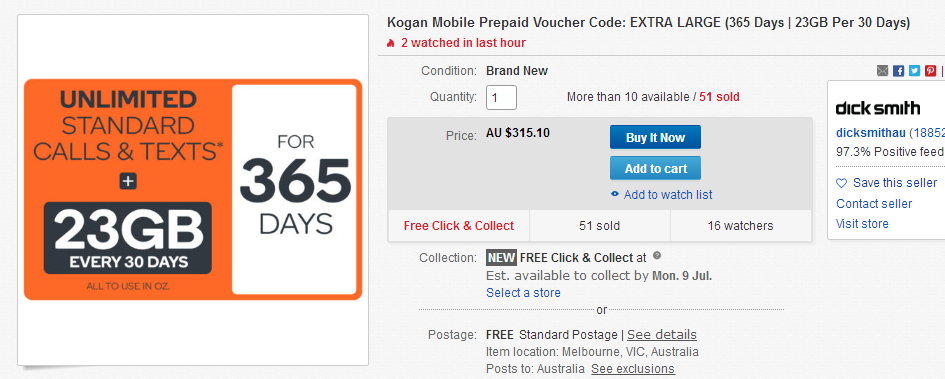Click the Buy It Now button
This screenshot has height=379, width=945.
tap(655, 137)
